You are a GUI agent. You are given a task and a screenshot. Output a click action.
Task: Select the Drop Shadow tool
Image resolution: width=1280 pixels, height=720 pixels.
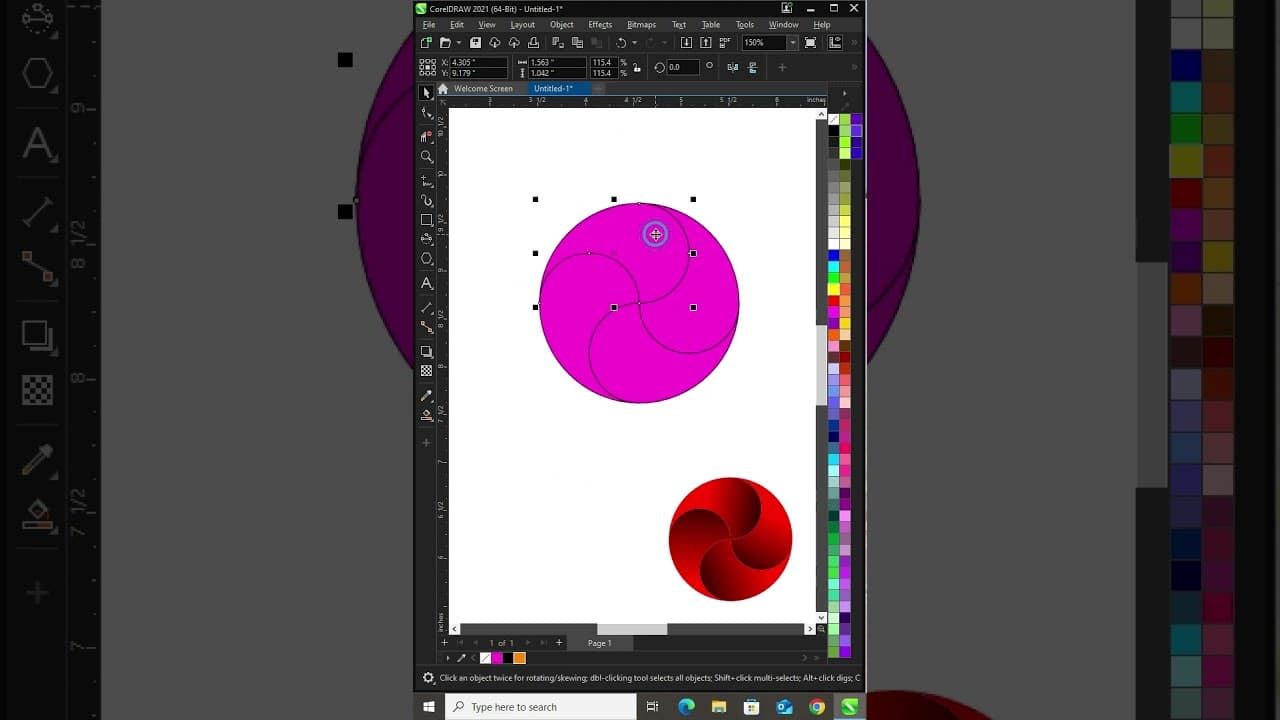click(x=427, y=352)
